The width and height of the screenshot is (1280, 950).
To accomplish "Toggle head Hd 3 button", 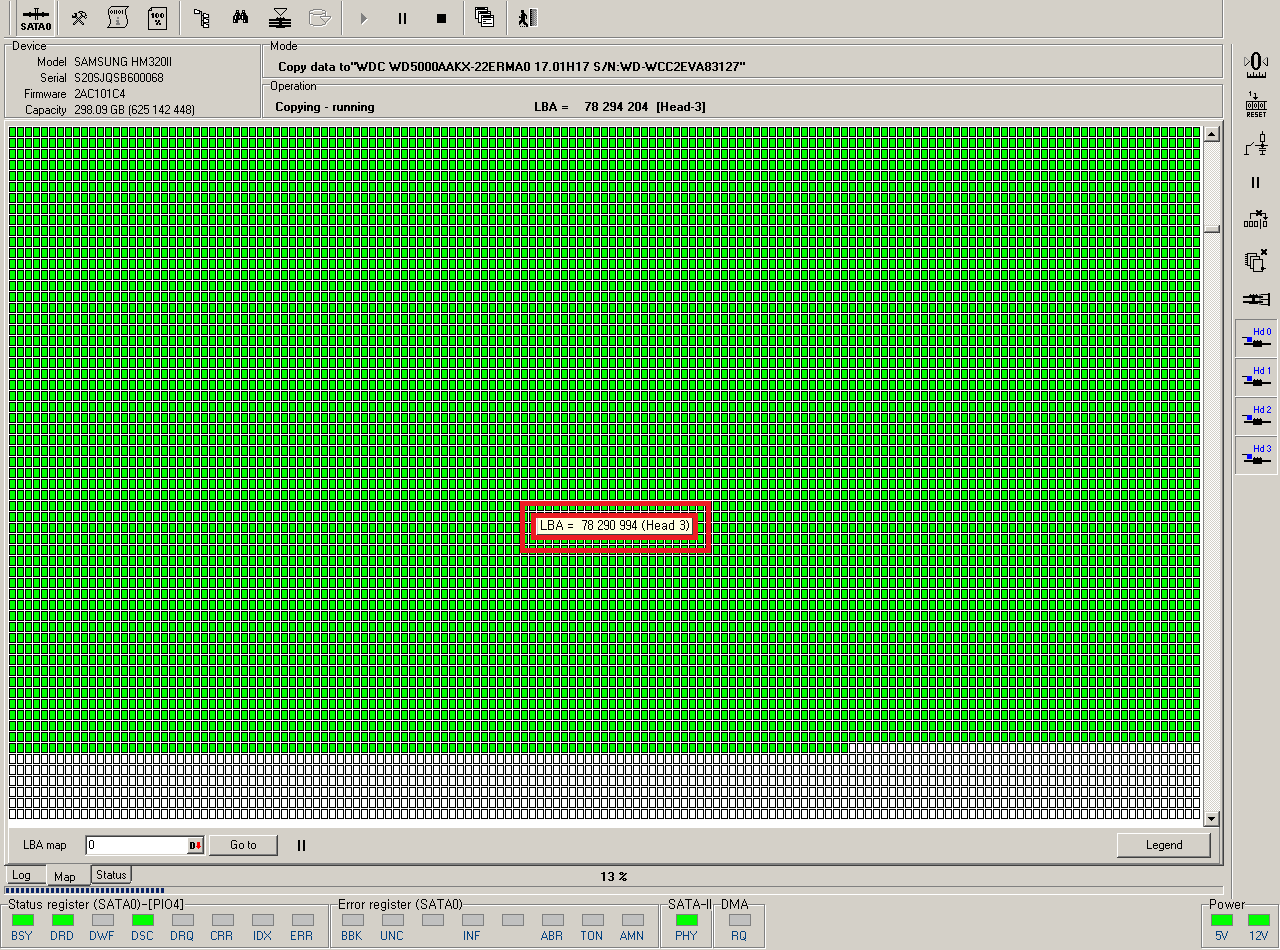I will 1256,455.
